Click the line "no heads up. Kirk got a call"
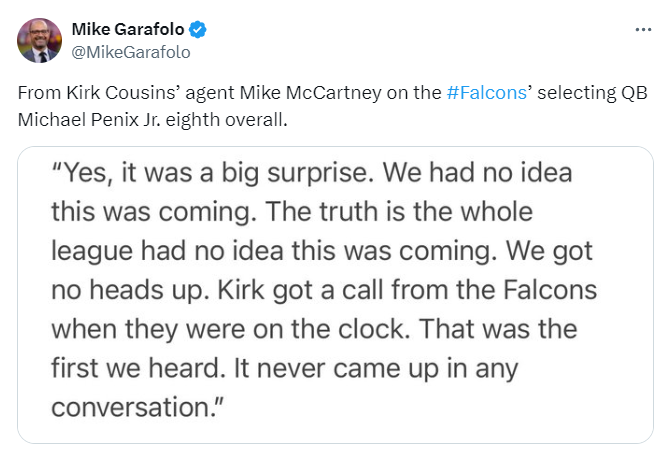The height and width of the screenshot is (462, 664). [x=324, y=290]
